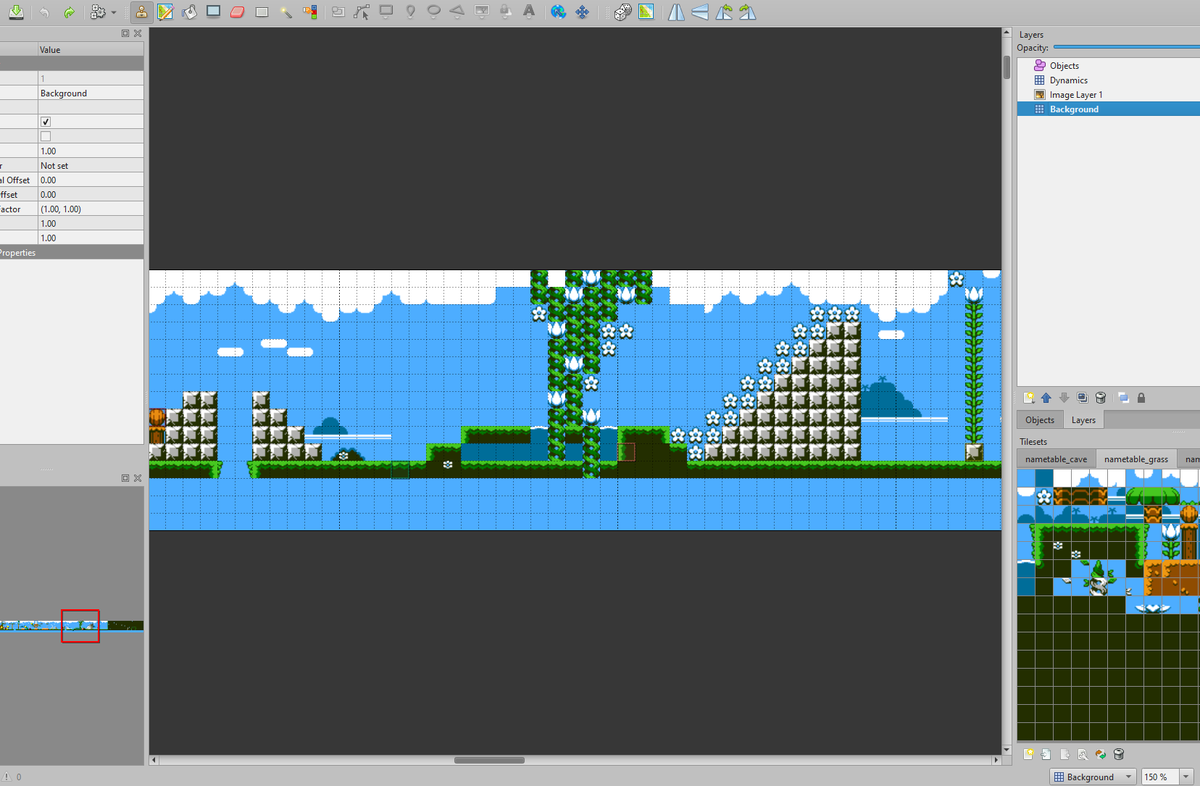Select the Stamp Brush tool
The height and width of the screenshot is (786, 1200).
(142, 12)
